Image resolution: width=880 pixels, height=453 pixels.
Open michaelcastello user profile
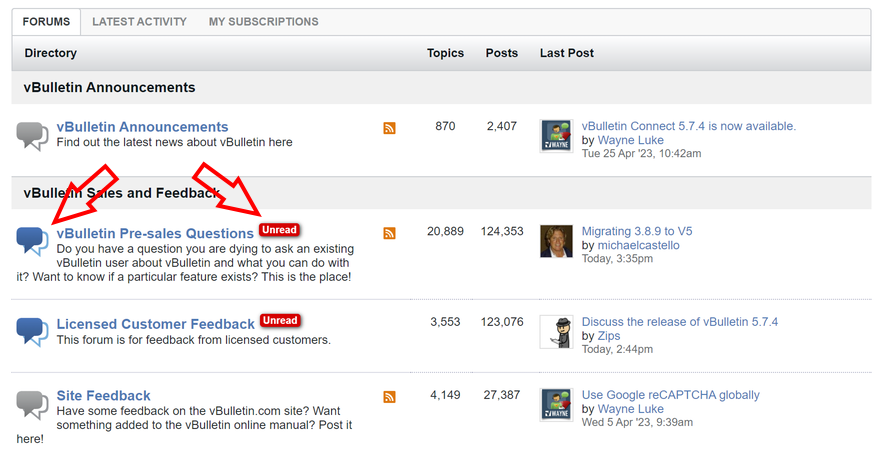click(x=638, y=245)
